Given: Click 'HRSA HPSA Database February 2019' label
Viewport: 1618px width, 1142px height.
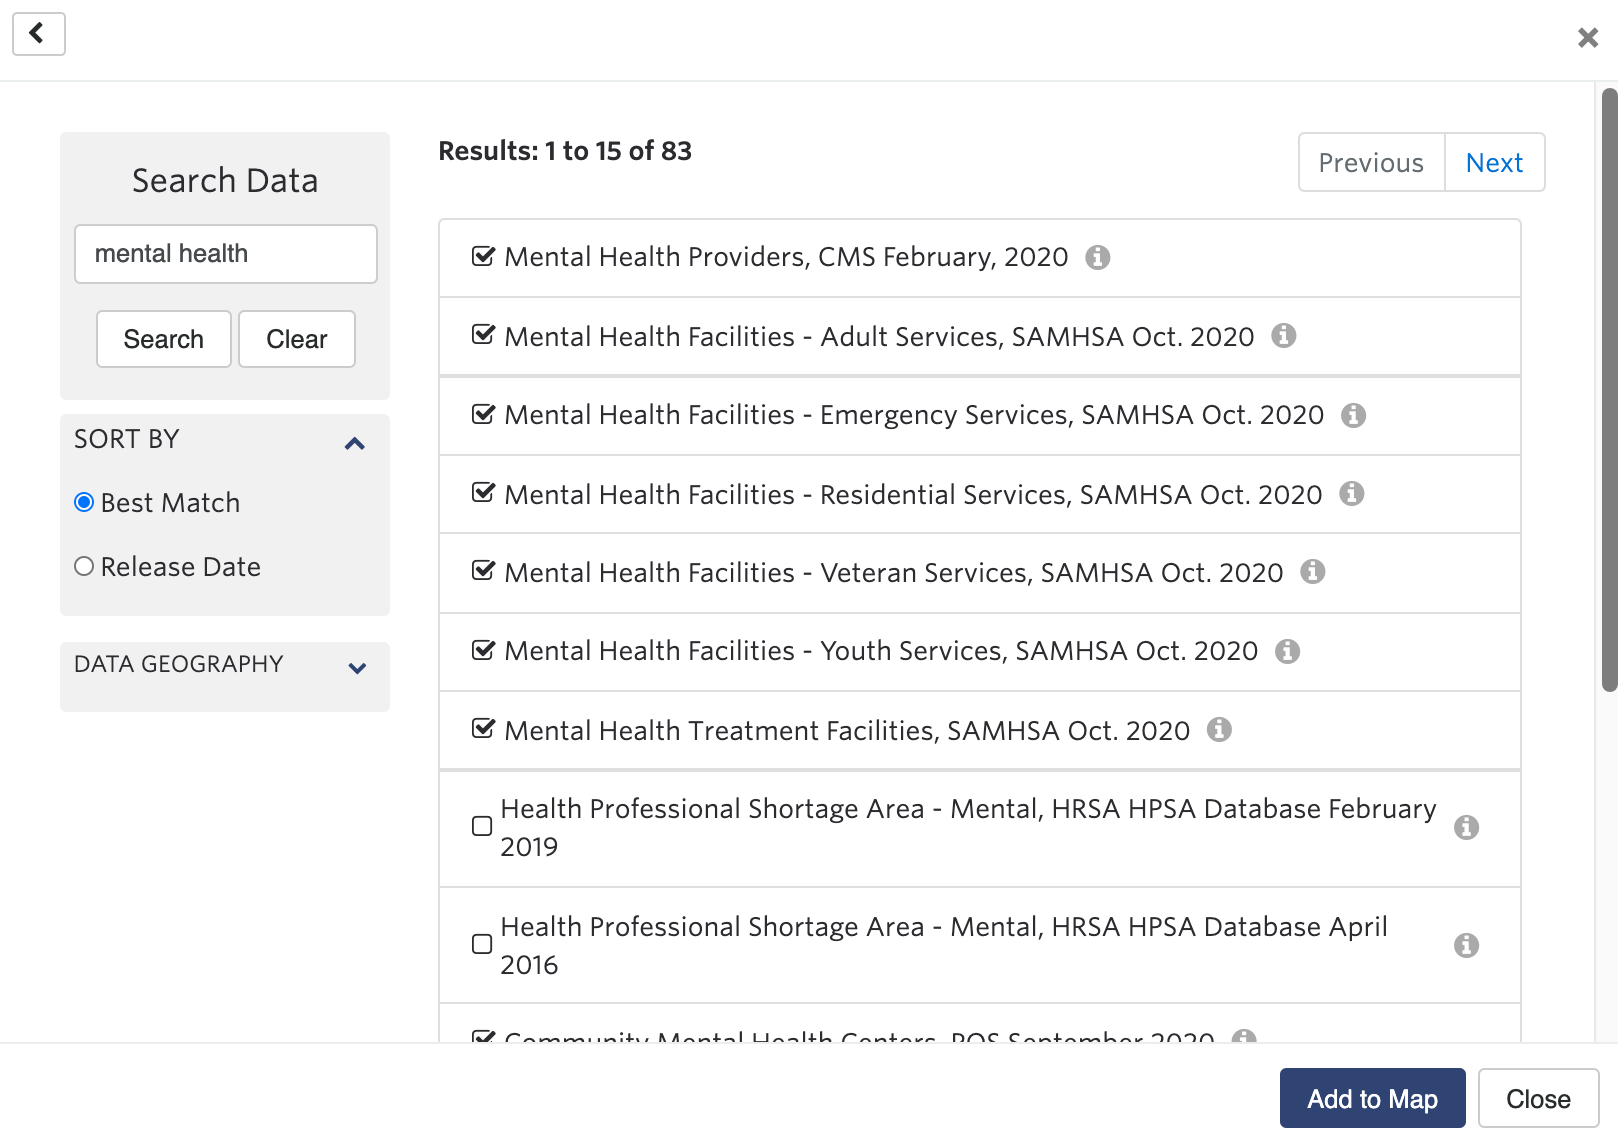Looking at the screenshot, I should [x=968, y=827].
